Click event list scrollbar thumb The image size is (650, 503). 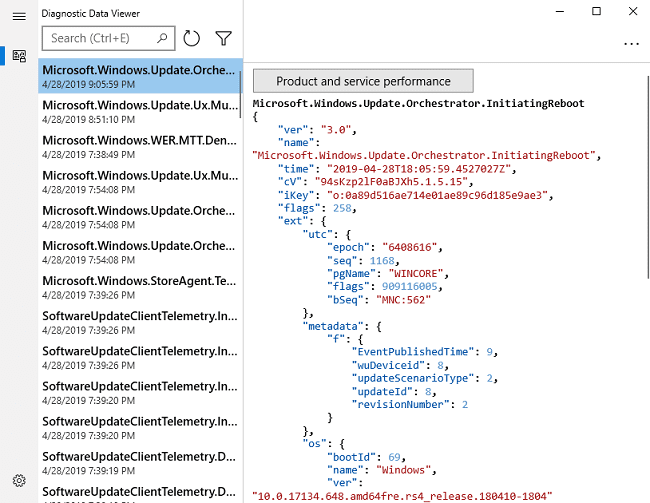[x=240, y=95]
